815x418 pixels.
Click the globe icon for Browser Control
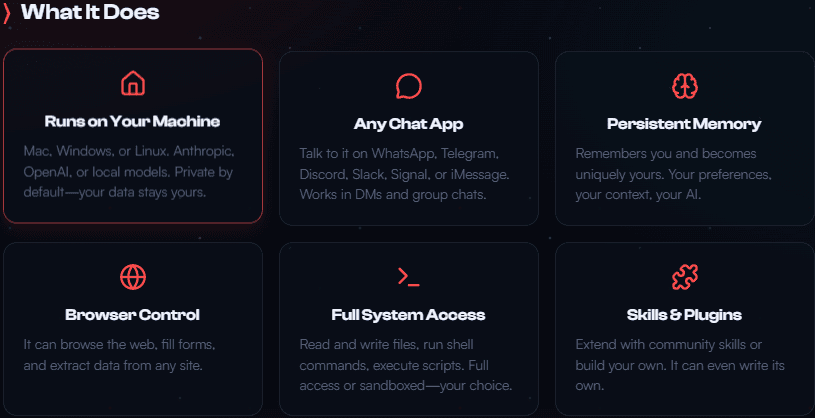[133, 276]
